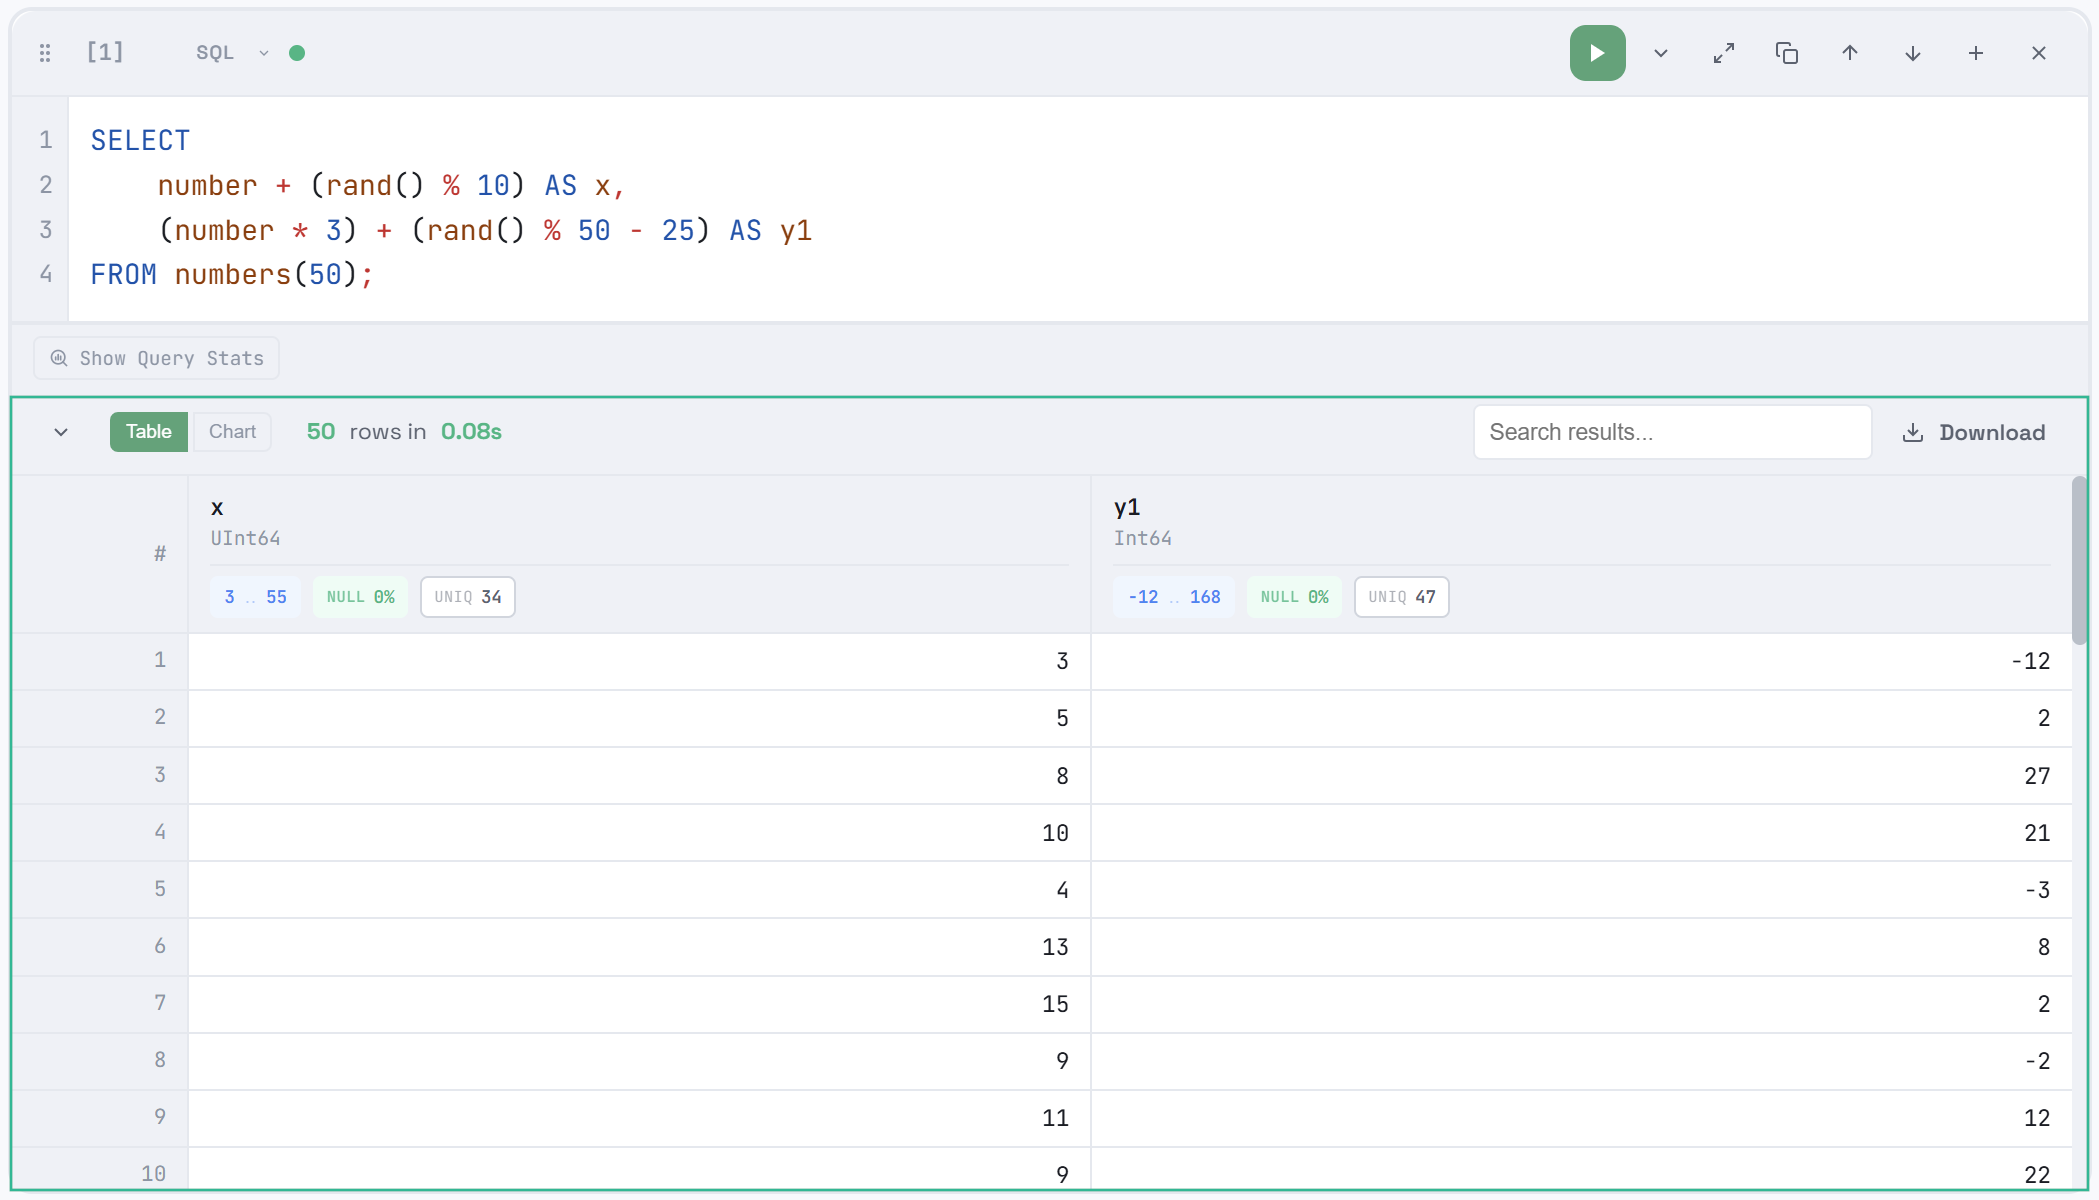Screen dimensions: 2099x1200
Task: Click the magnifier icon on Show Query Stats
Action: point(59,357)
